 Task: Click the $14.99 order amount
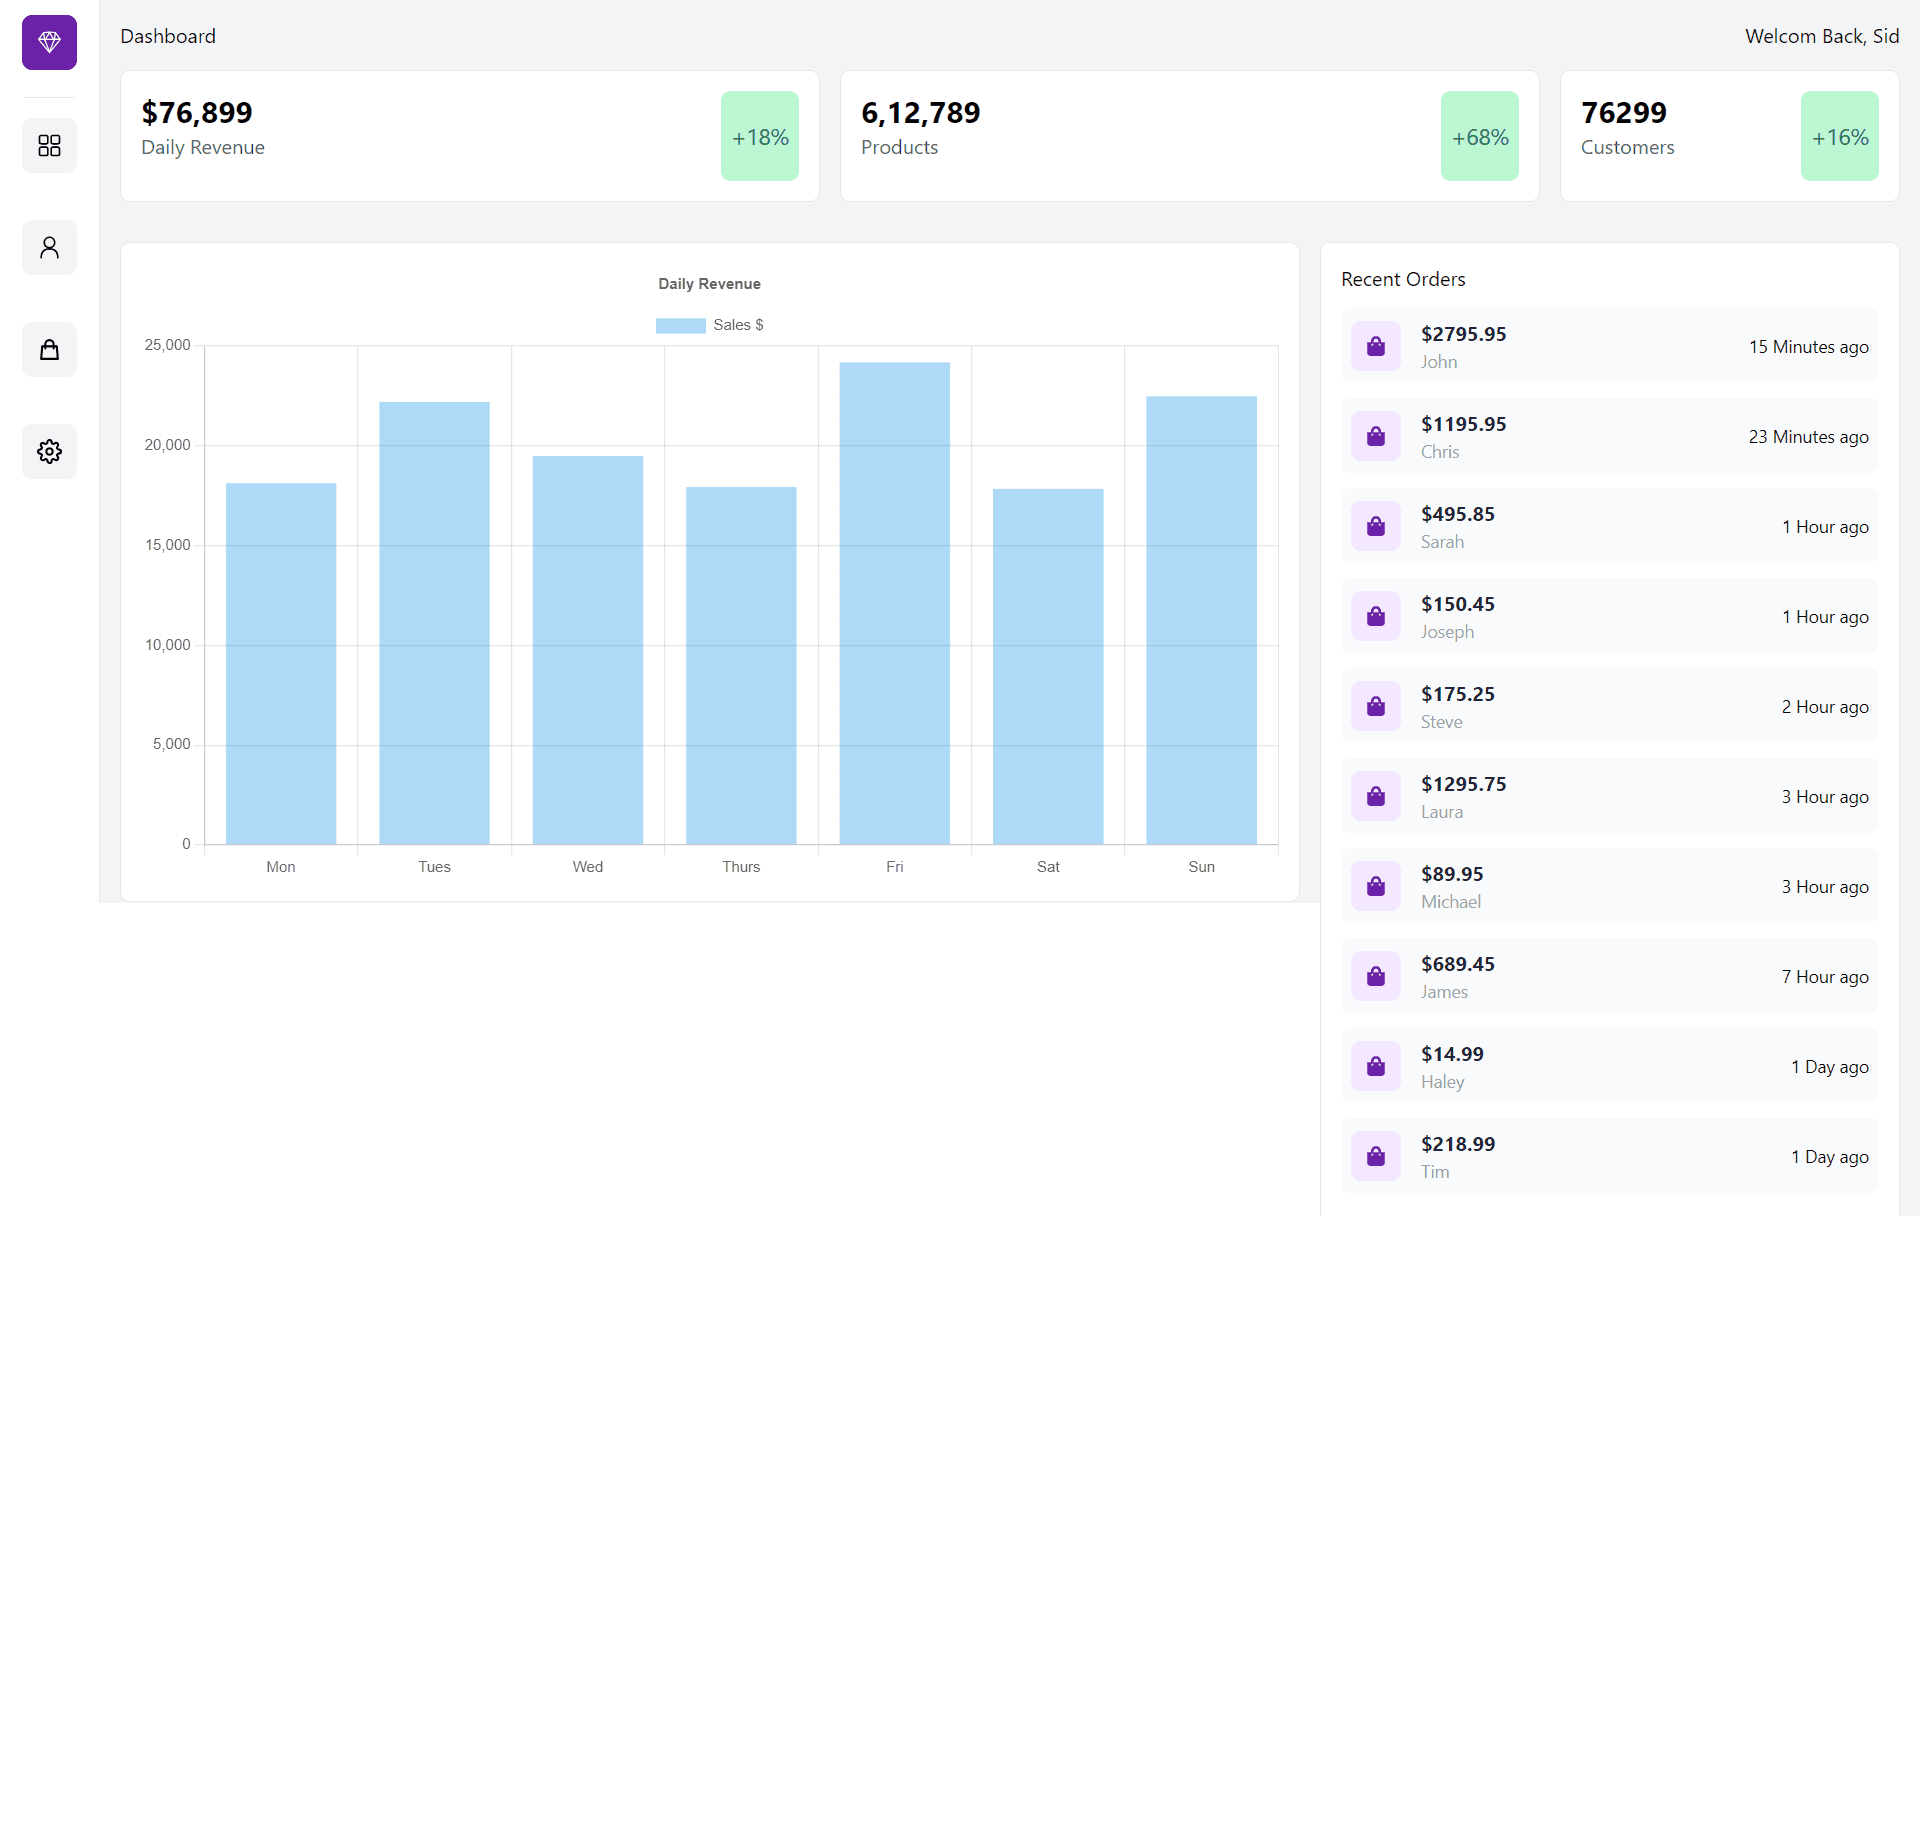click(1452, 1054)
